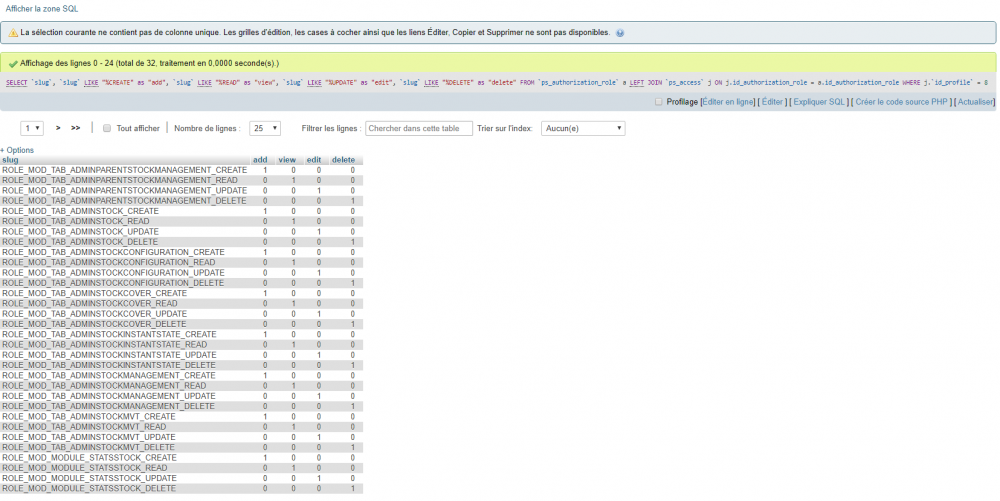Screen dimensions: 1000x501
Task: Open Afficher la zone SQL link
Action: pos(42,9)
